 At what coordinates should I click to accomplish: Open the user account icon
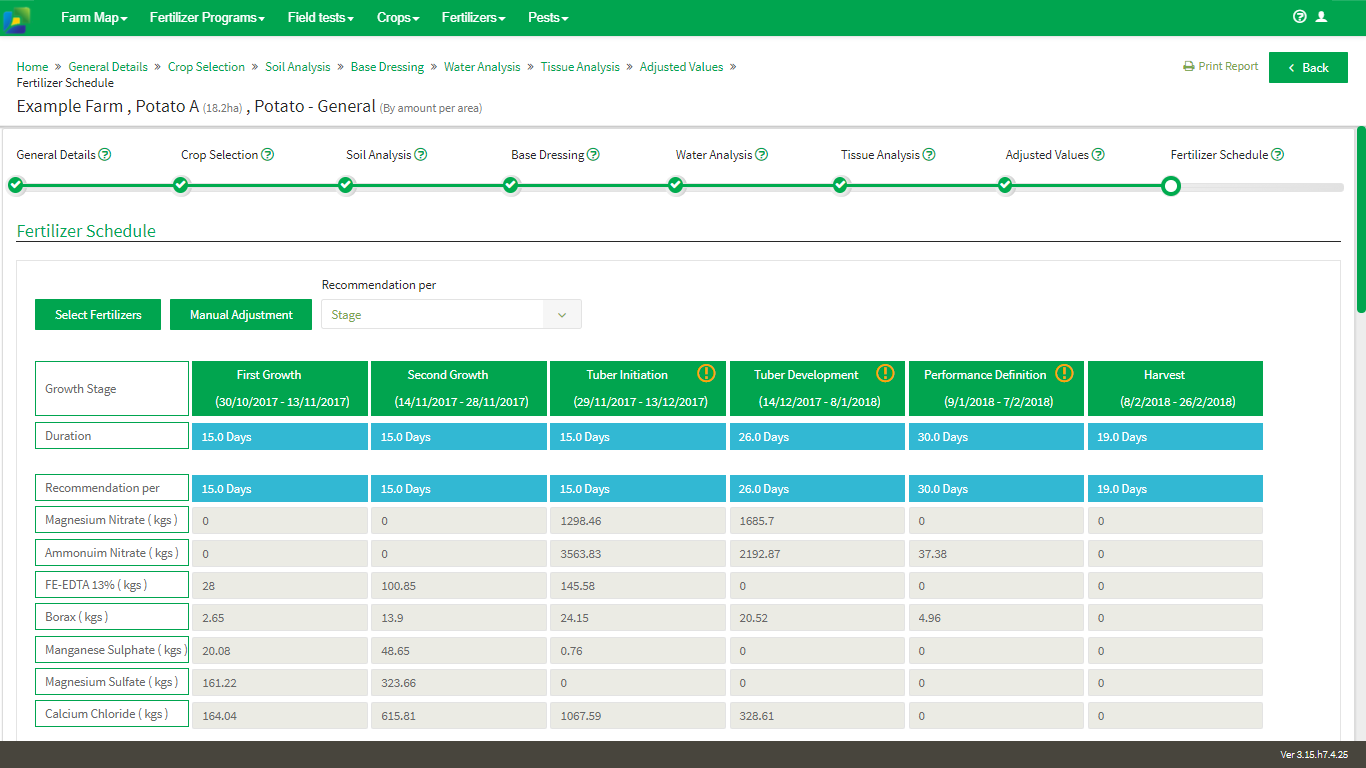[1321, 17]
